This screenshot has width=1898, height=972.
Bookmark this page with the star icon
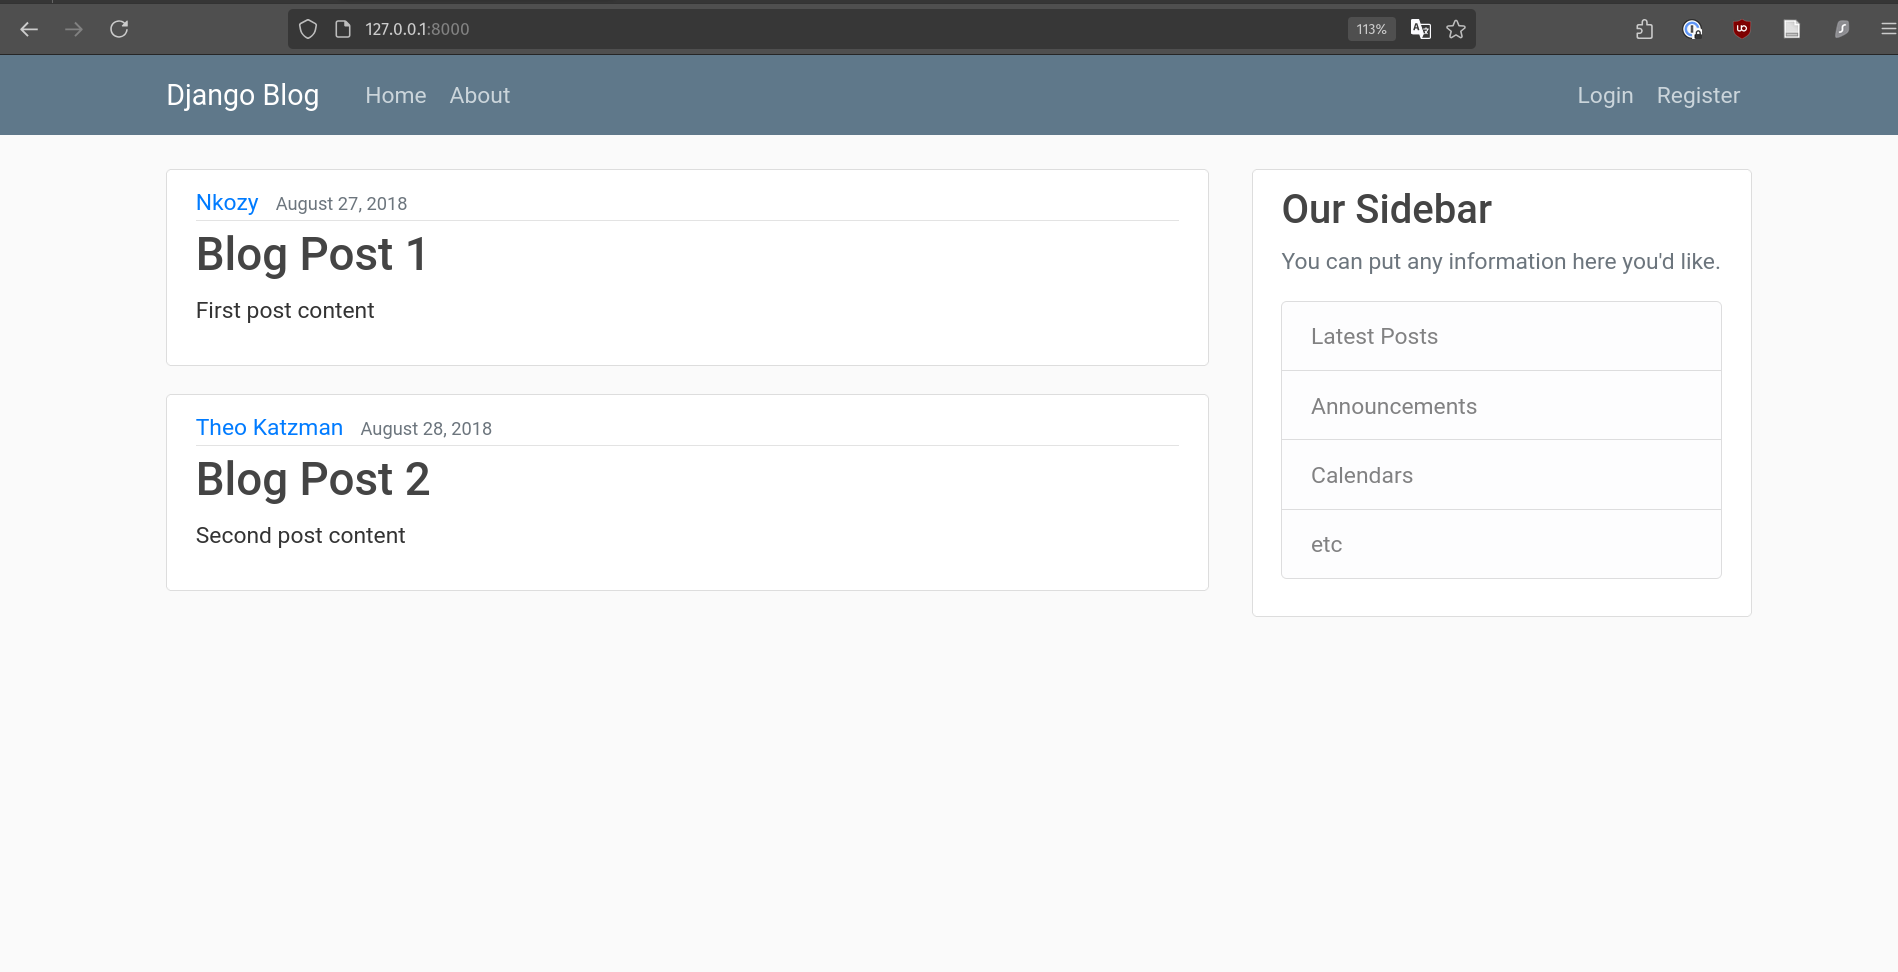1456,29
